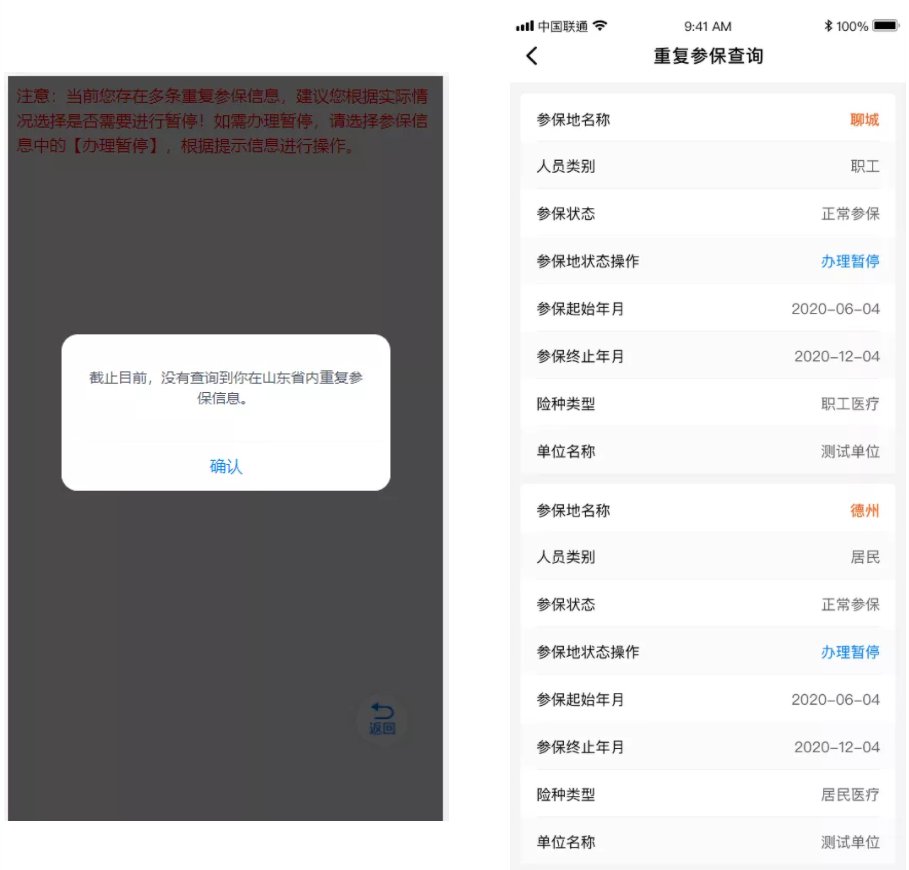Click the dialog message about 山东省内重复参保
This screenshot has width=909, height=870.
tap(226, 387)
